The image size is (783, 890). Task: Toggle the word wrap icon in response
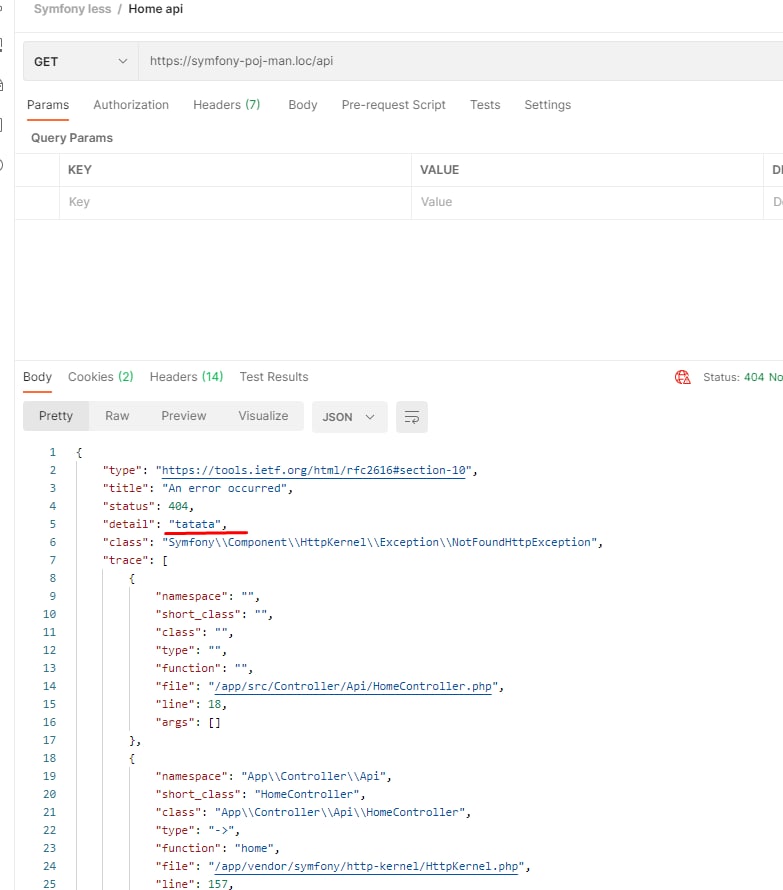click(x=411, y=417)
